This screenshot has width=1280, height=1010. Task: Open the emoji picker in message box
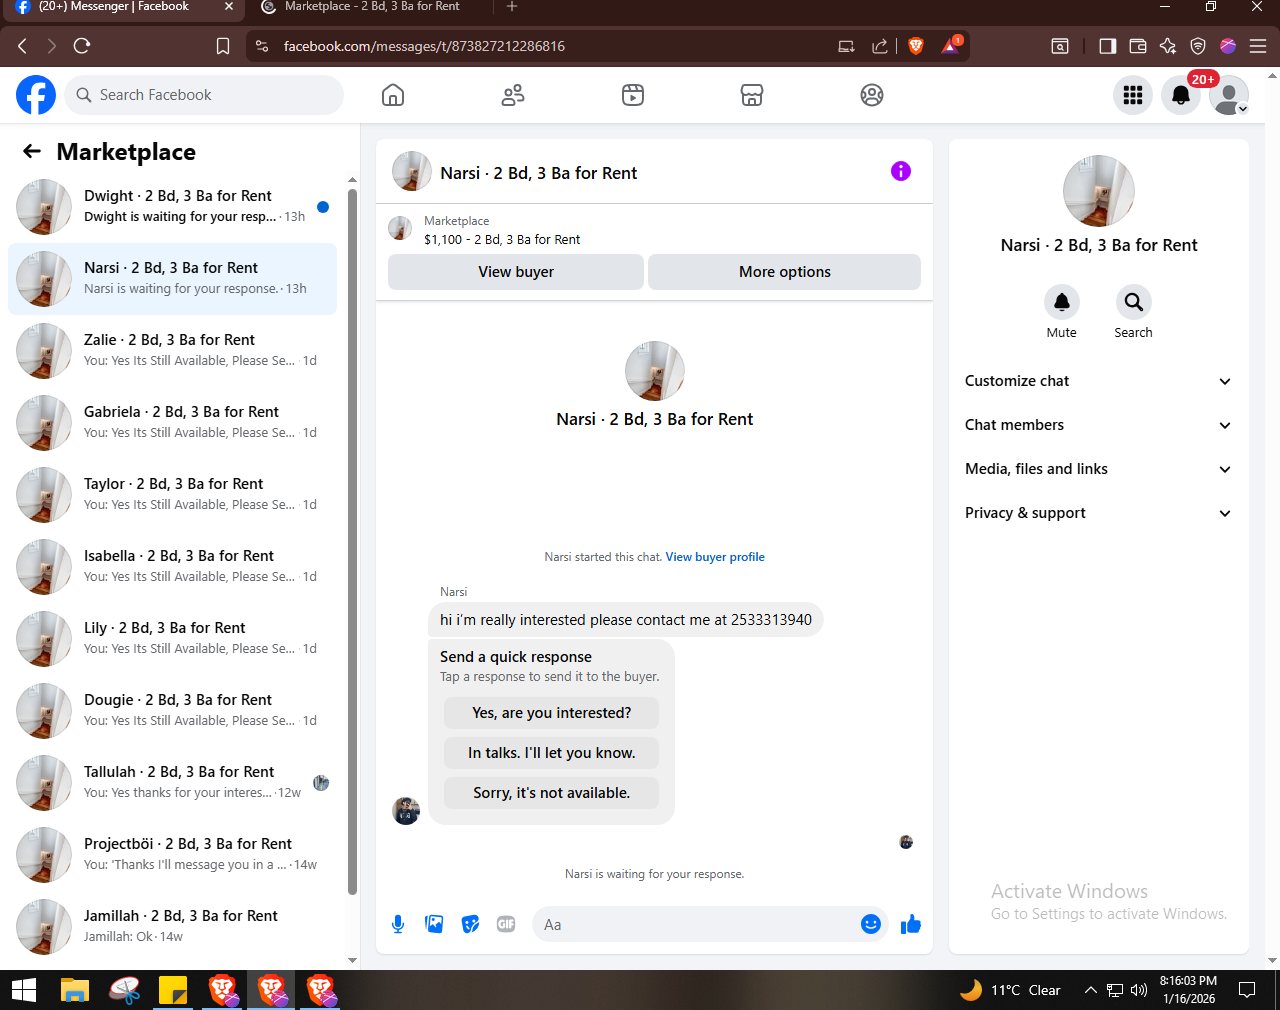coord(871,924)
